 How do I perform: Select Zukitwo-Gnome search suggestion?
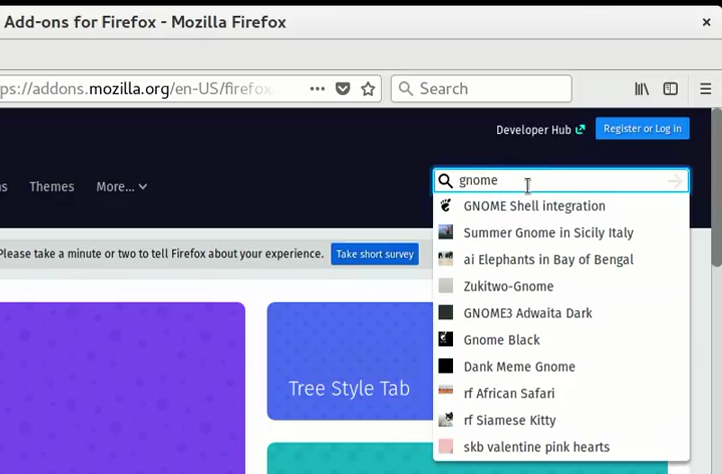pyautogui.click(x=508, y=286)
